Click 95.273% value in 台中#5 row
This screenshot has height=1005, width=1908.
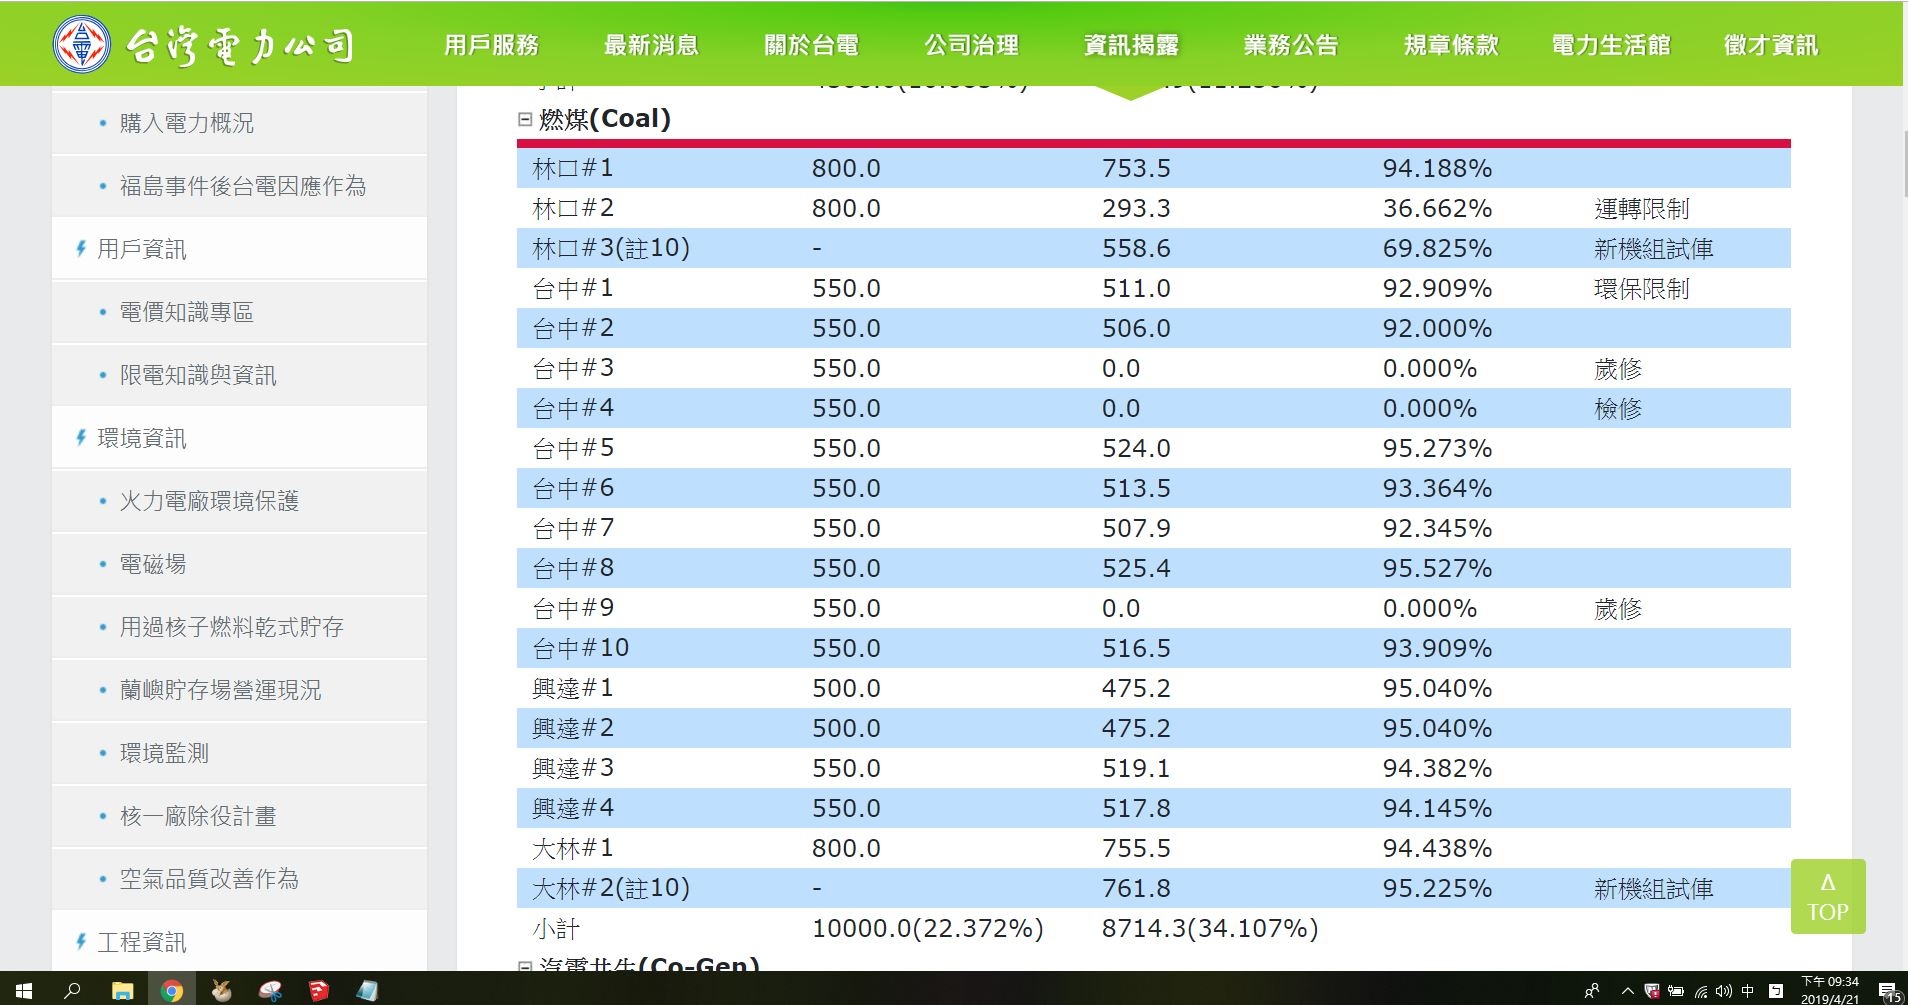point(1437,448)
